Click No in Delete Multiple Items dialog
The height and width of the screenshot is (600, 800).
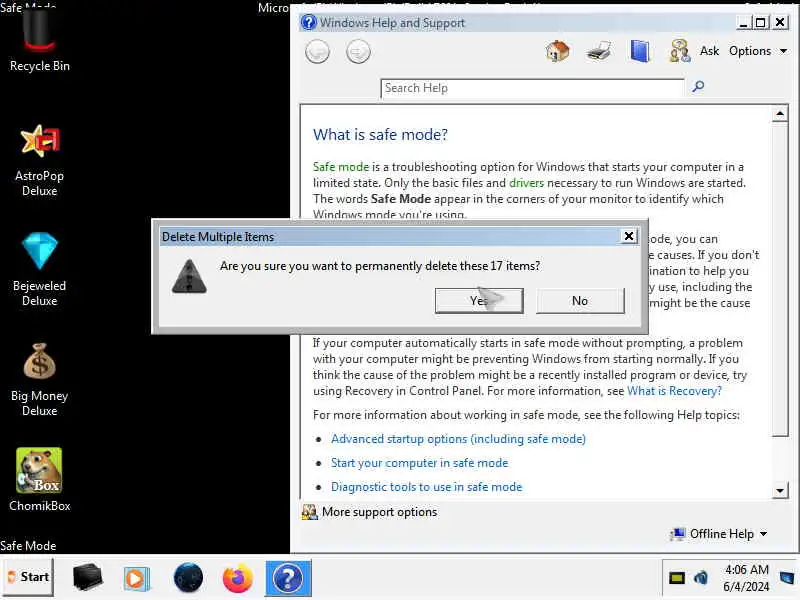pyautogui.click(x=580, y=301)
